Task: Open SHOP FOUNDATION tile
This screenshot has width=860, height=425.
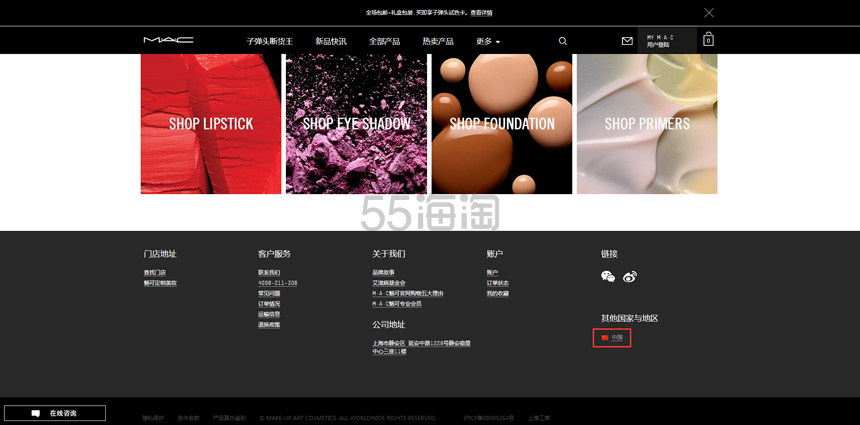Action: pyautogui.click(x=502, y=124)
